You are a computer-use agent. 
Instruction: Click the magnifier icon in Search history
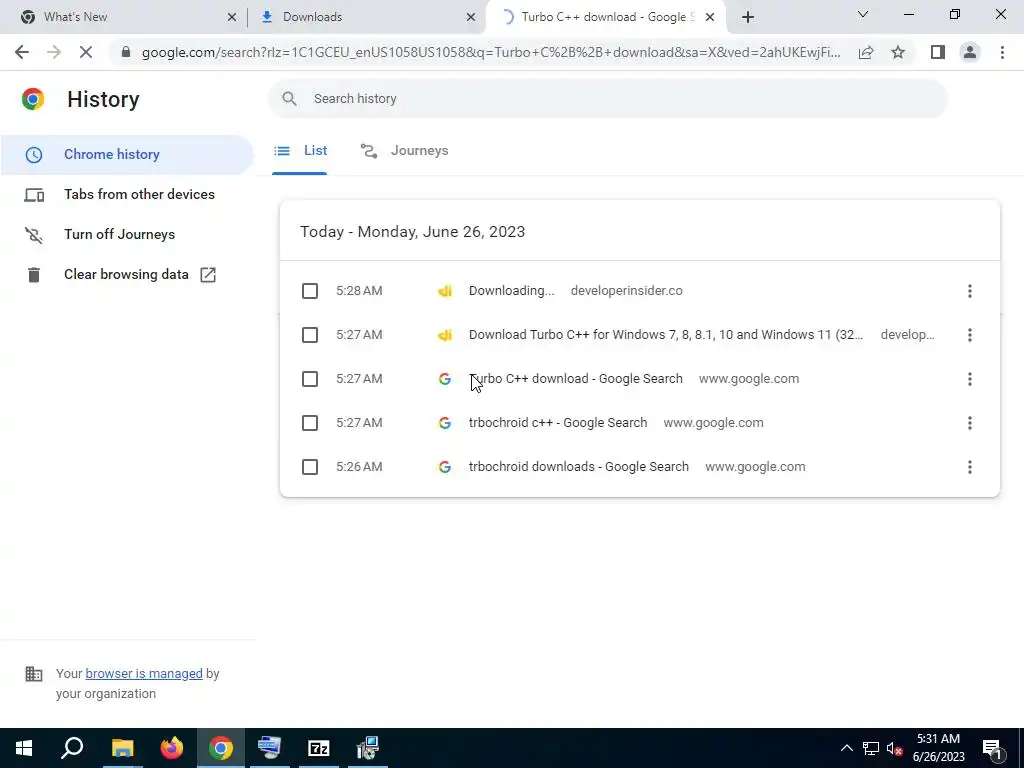289,99
